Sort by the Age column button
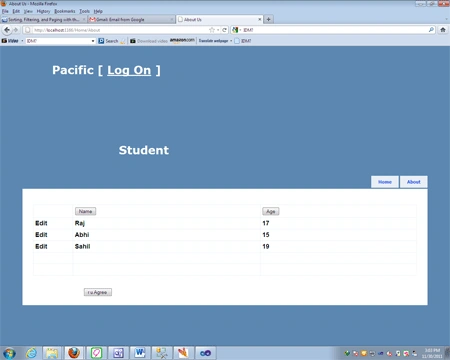This screenshot has height=360, width=450. (271, 211)
